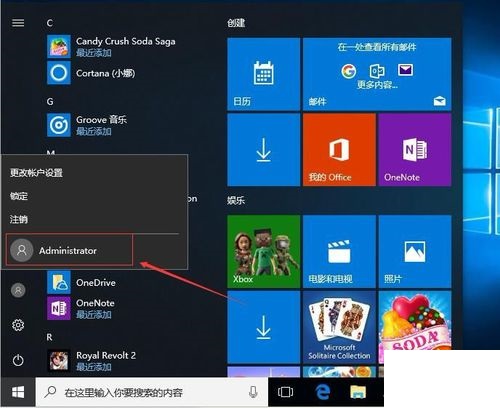
Task: Open Task View on the taskbar
Action: [285, 392]
